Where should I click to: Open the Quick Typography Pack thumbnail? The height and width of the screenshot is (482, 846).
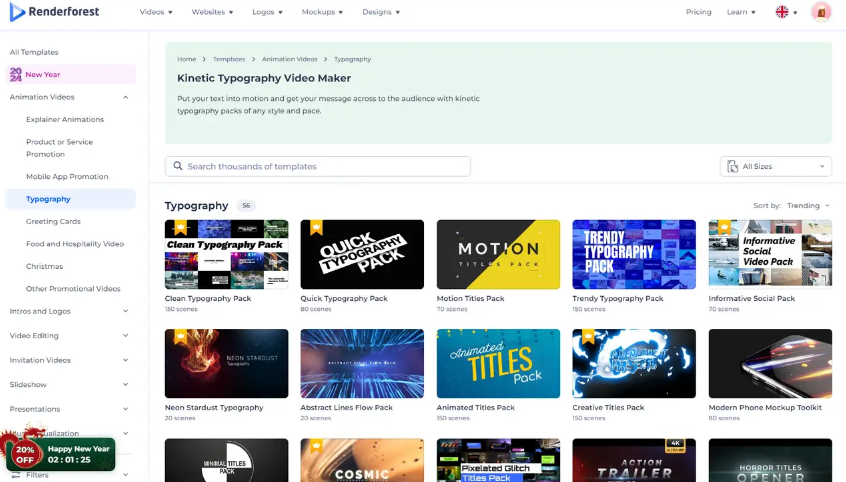point(362,254)
